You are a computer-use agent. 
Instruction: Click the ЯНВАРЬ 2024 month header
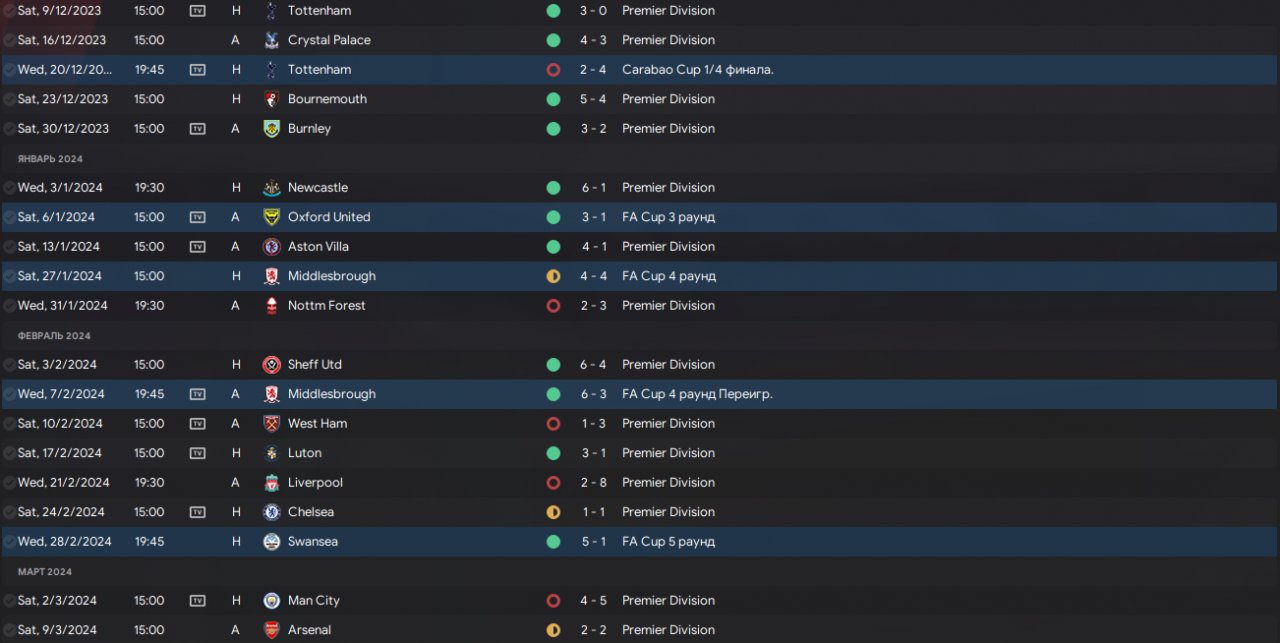click(50, 159)
